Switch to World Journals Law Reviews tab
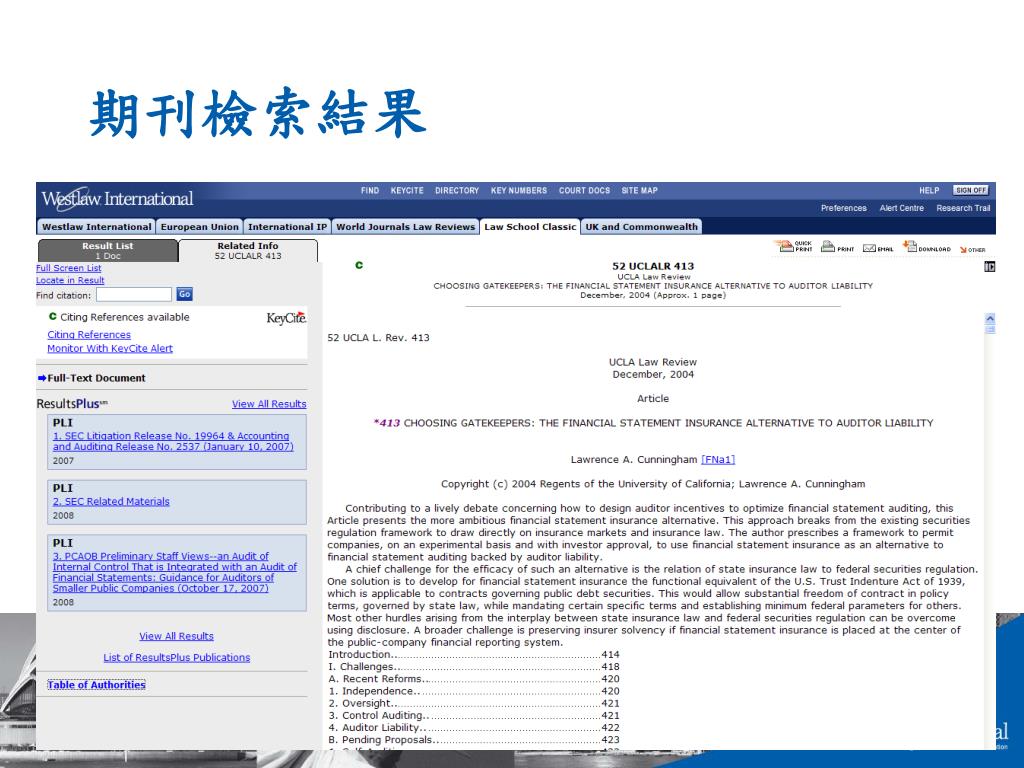Viewport: 1024px width, 768px height. click(x=405, y=227)
